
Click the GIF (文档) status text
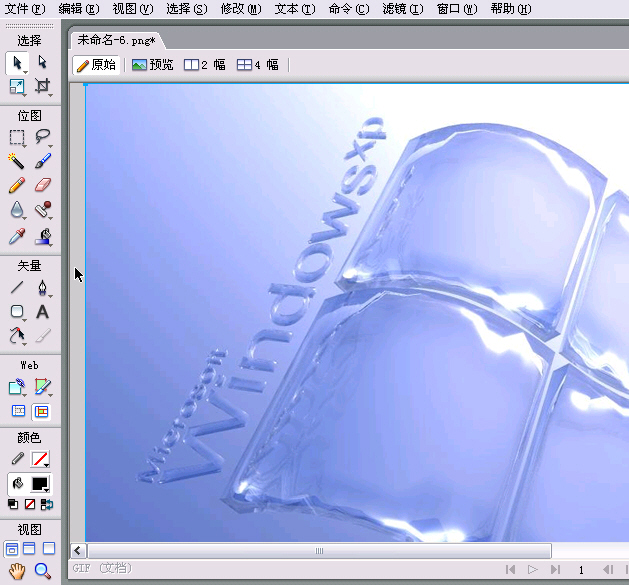point(102,568)
